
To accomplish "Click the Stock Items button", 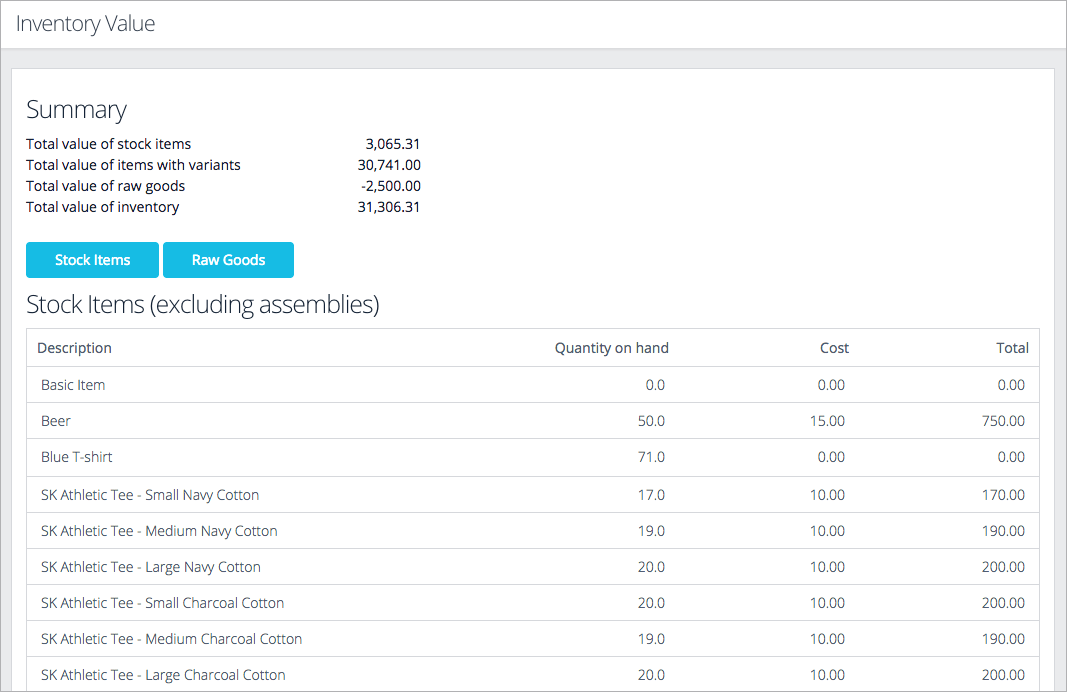I will point(92,260).
